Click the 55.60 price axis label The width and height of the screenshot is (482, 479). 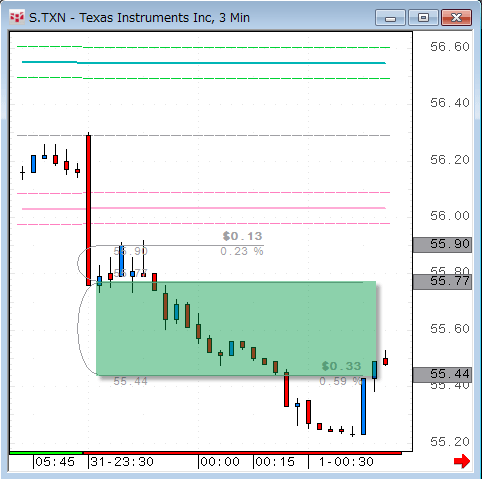coord(450,329)
